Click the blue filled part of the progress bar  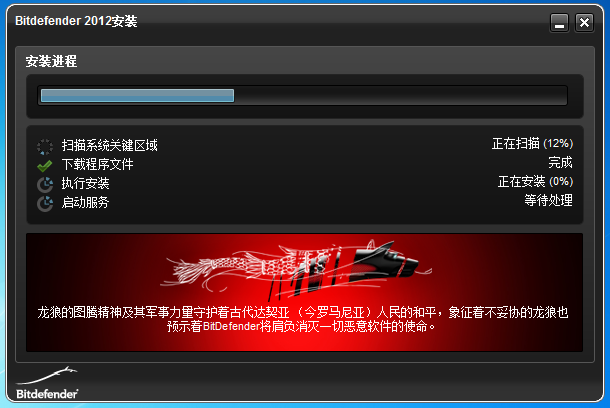tap(137, 95)
